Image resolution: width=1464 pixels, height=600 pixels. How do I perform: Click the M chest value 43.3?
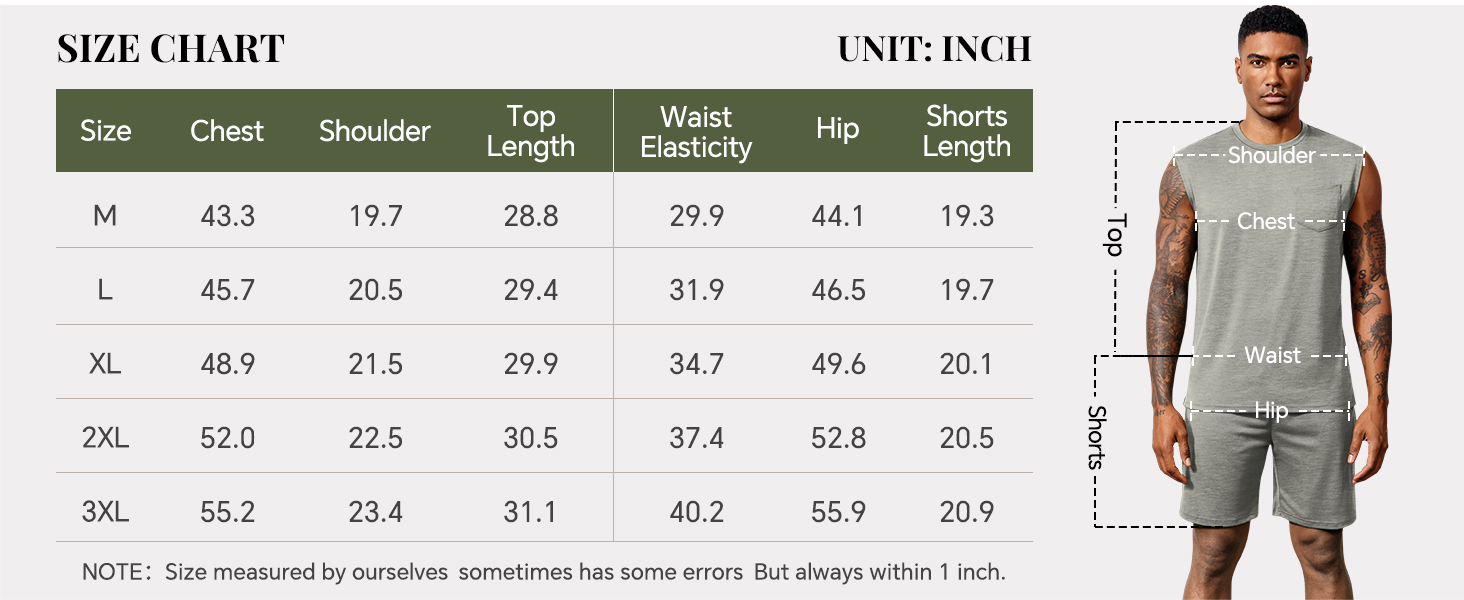(227, 216)
